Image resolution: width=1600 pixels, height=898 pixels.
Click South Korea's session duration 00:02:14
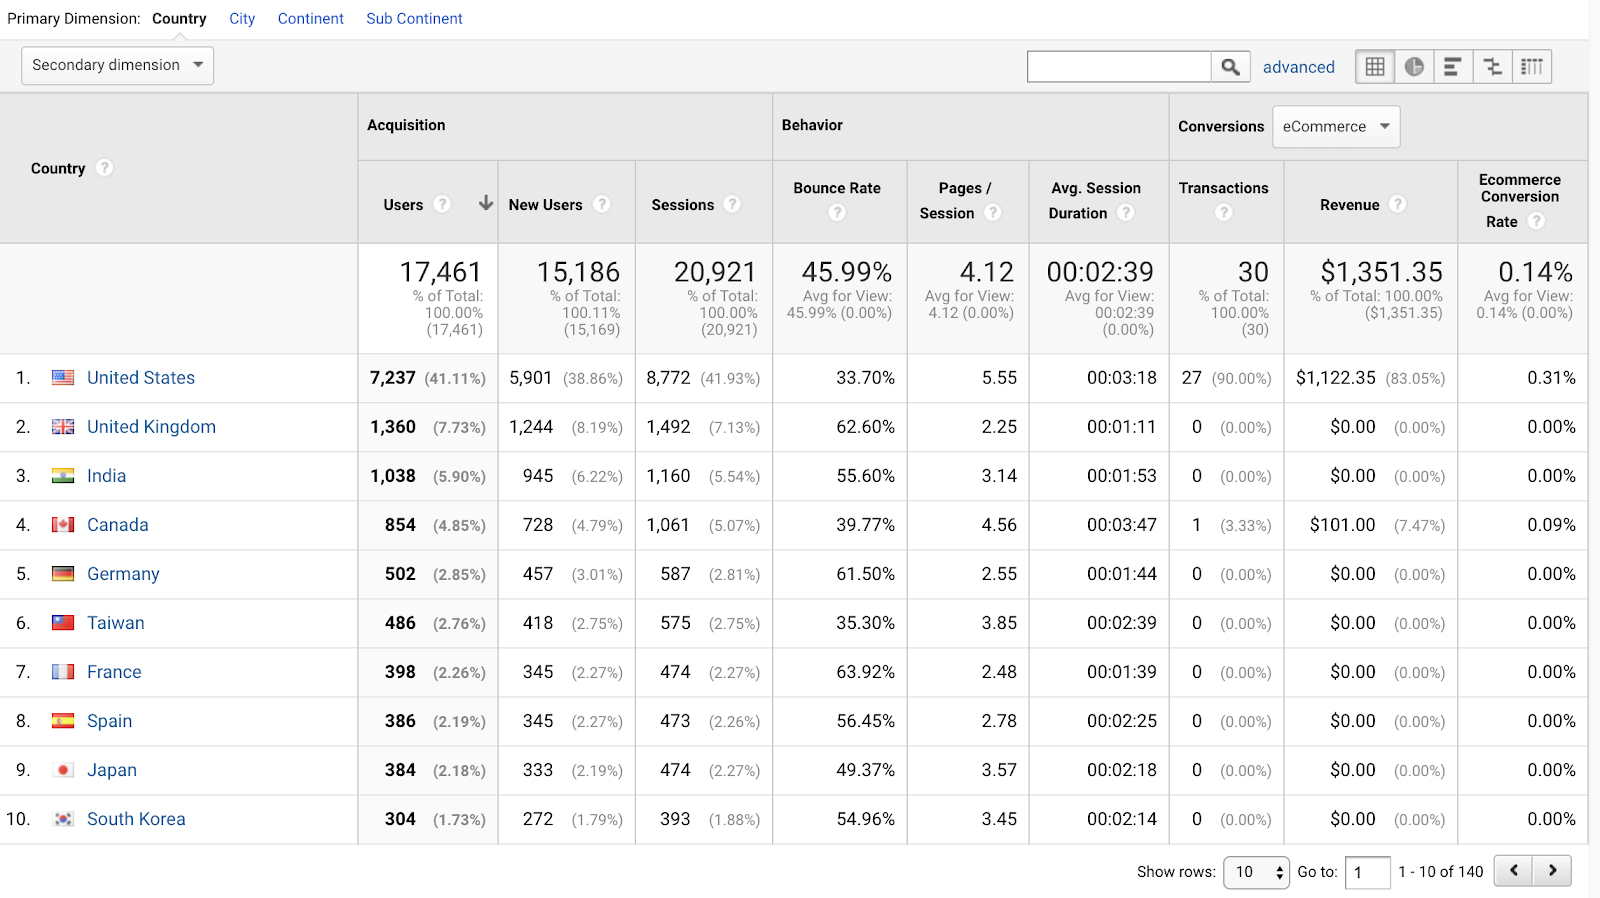click(x=1122, y=819)
